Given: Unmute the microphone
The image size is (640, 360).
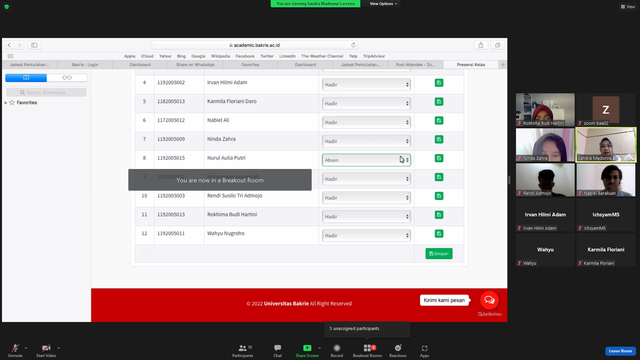Looking at the screenshot, I should pos(15,350).
